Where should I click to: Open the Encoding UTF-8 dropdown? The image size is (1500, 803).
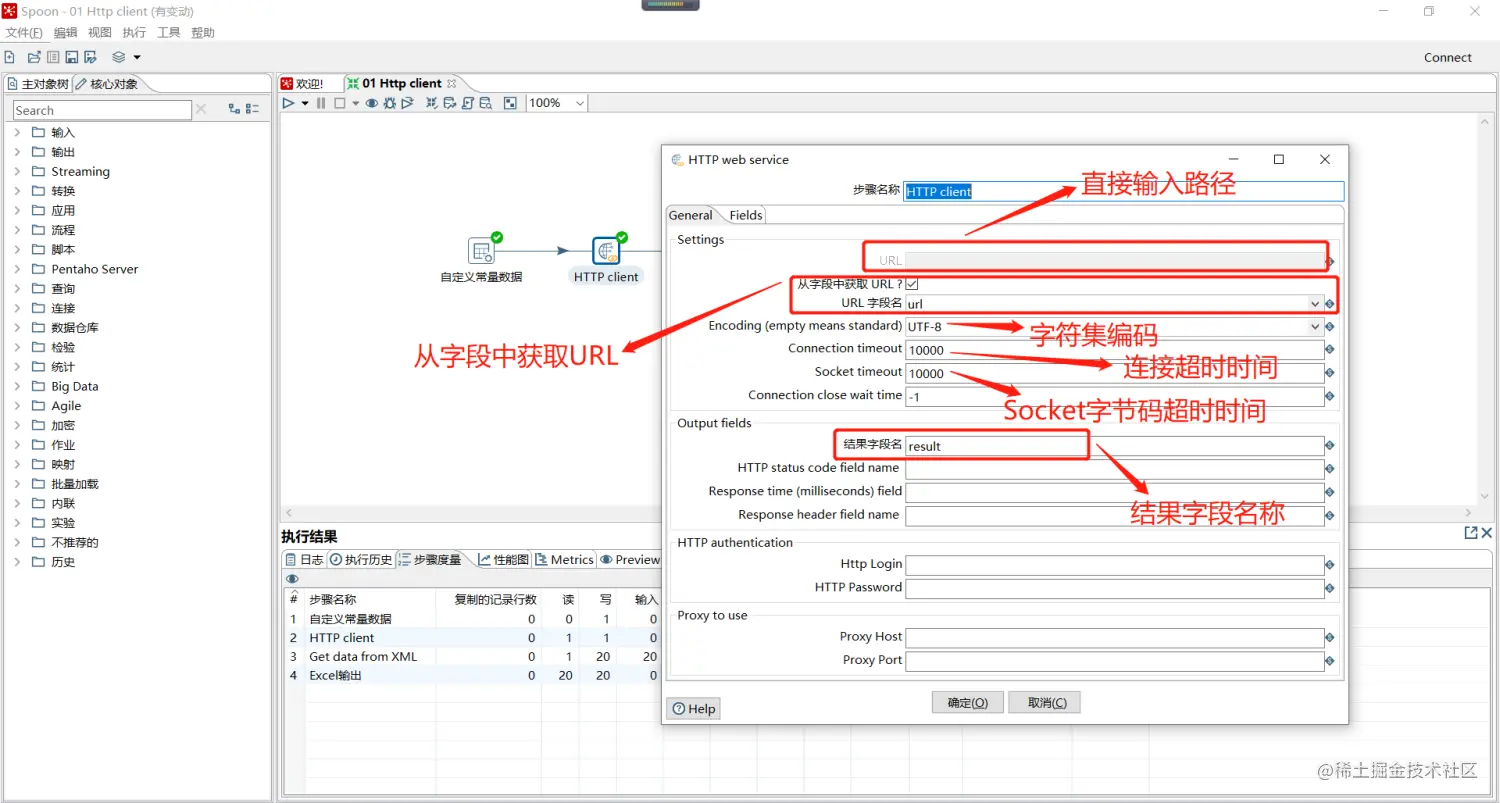click(x=1314, y=326)
